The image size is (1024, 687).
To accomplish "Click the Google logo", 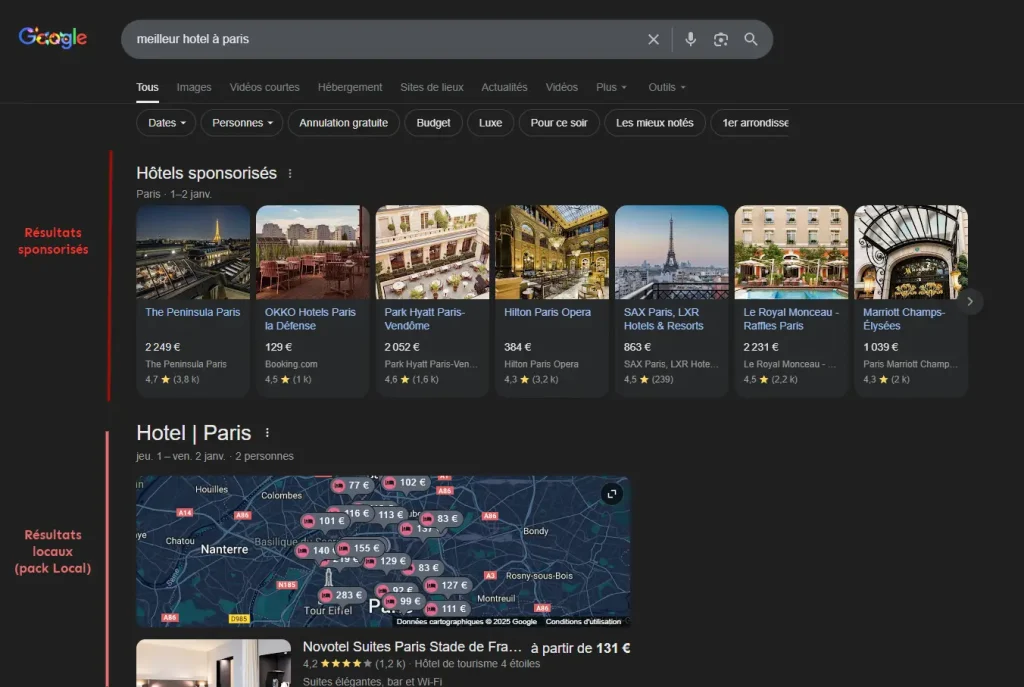I will (51, 38).
